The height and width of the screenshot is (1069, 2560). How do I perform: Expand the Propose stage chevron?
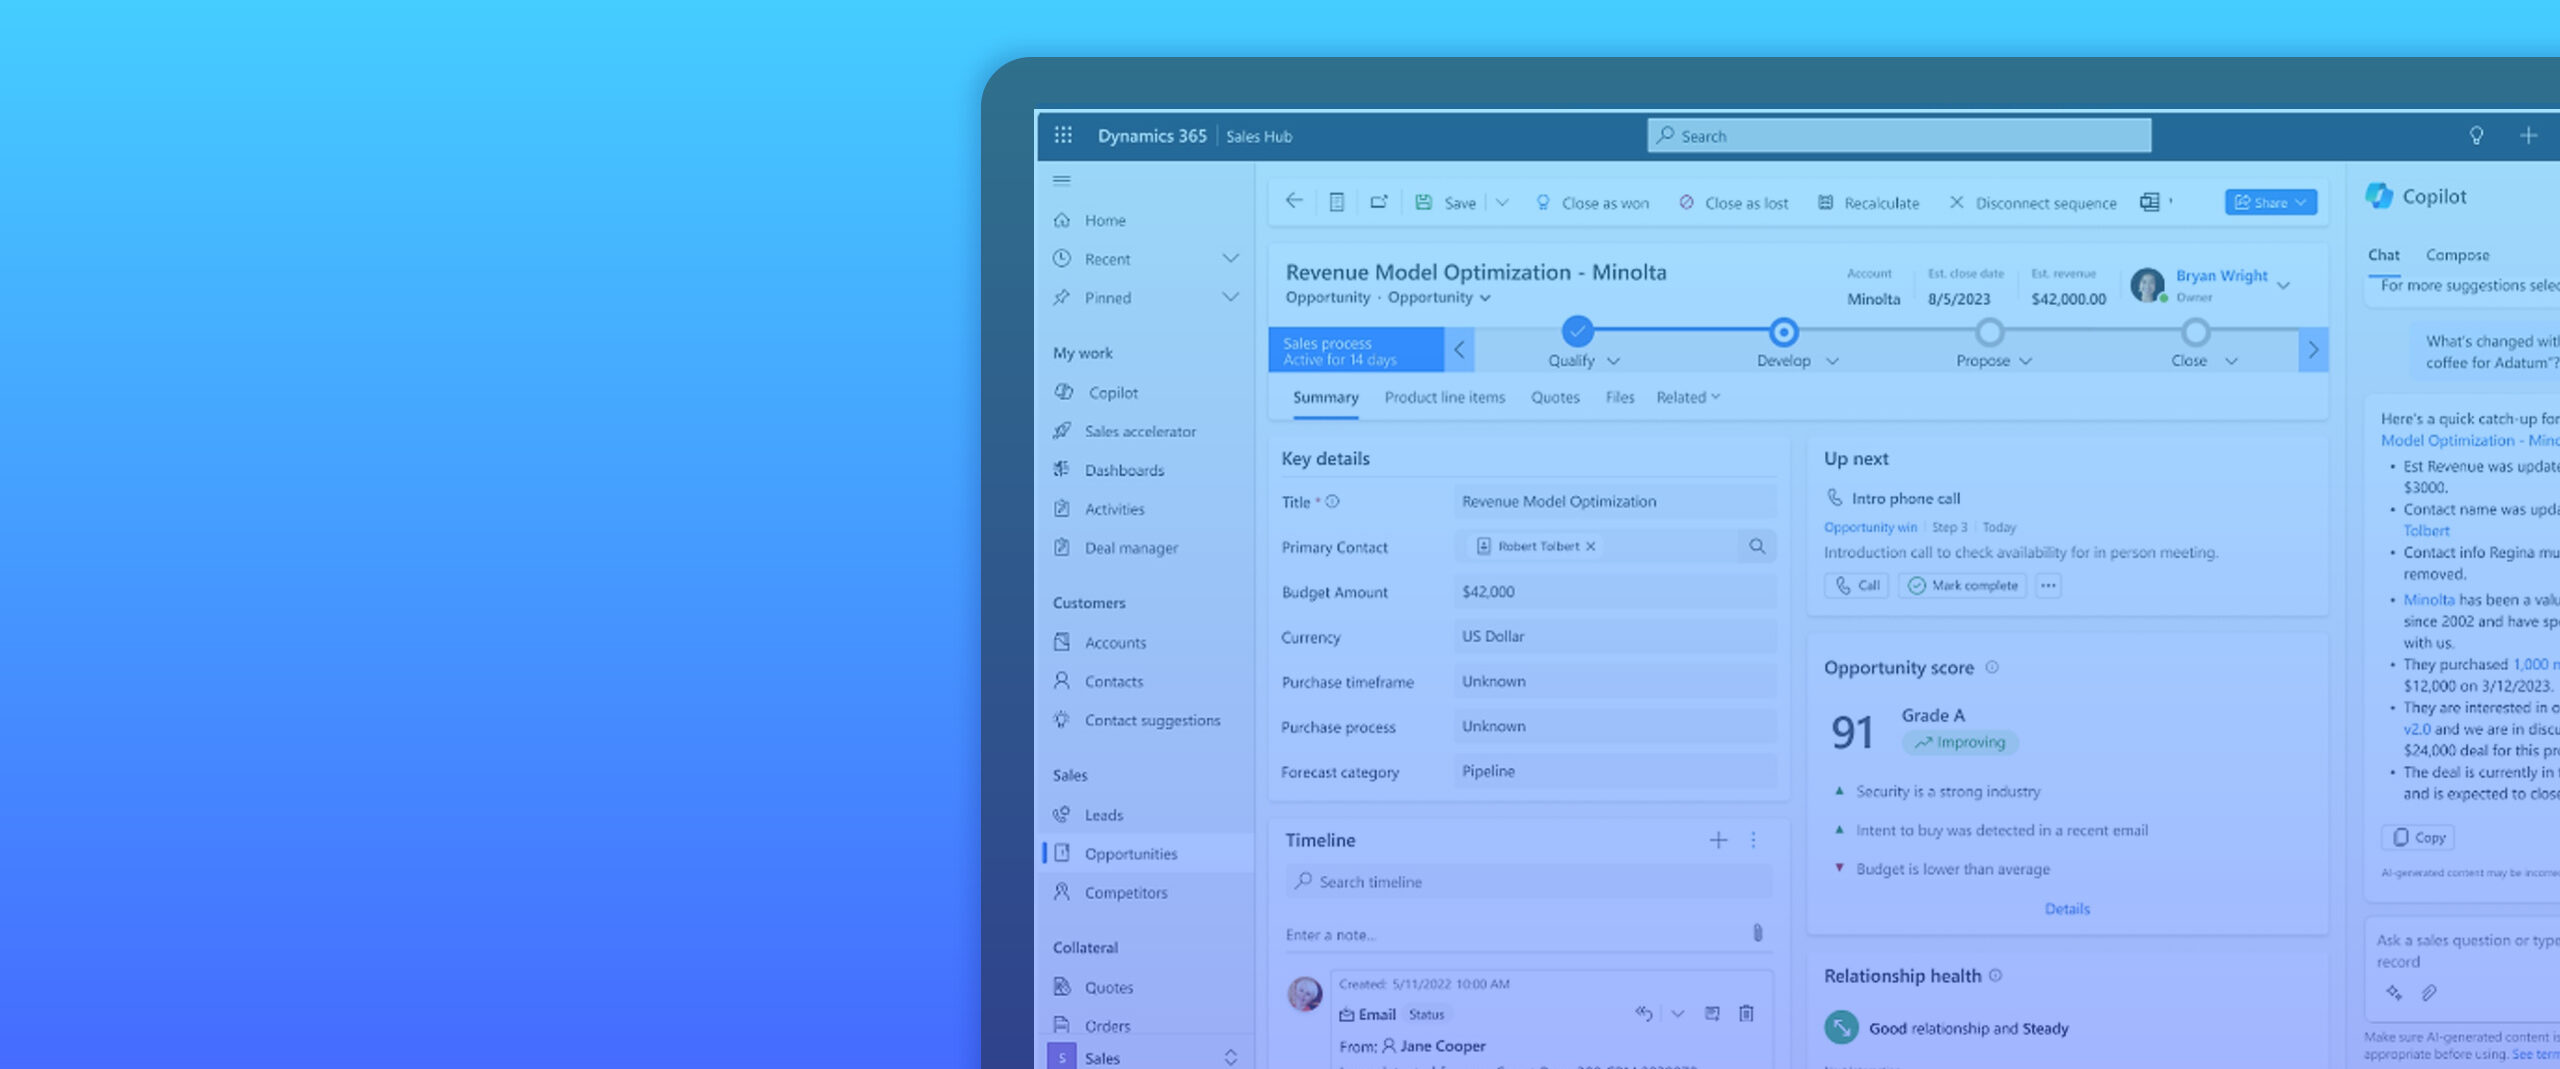coord(2025,361)
